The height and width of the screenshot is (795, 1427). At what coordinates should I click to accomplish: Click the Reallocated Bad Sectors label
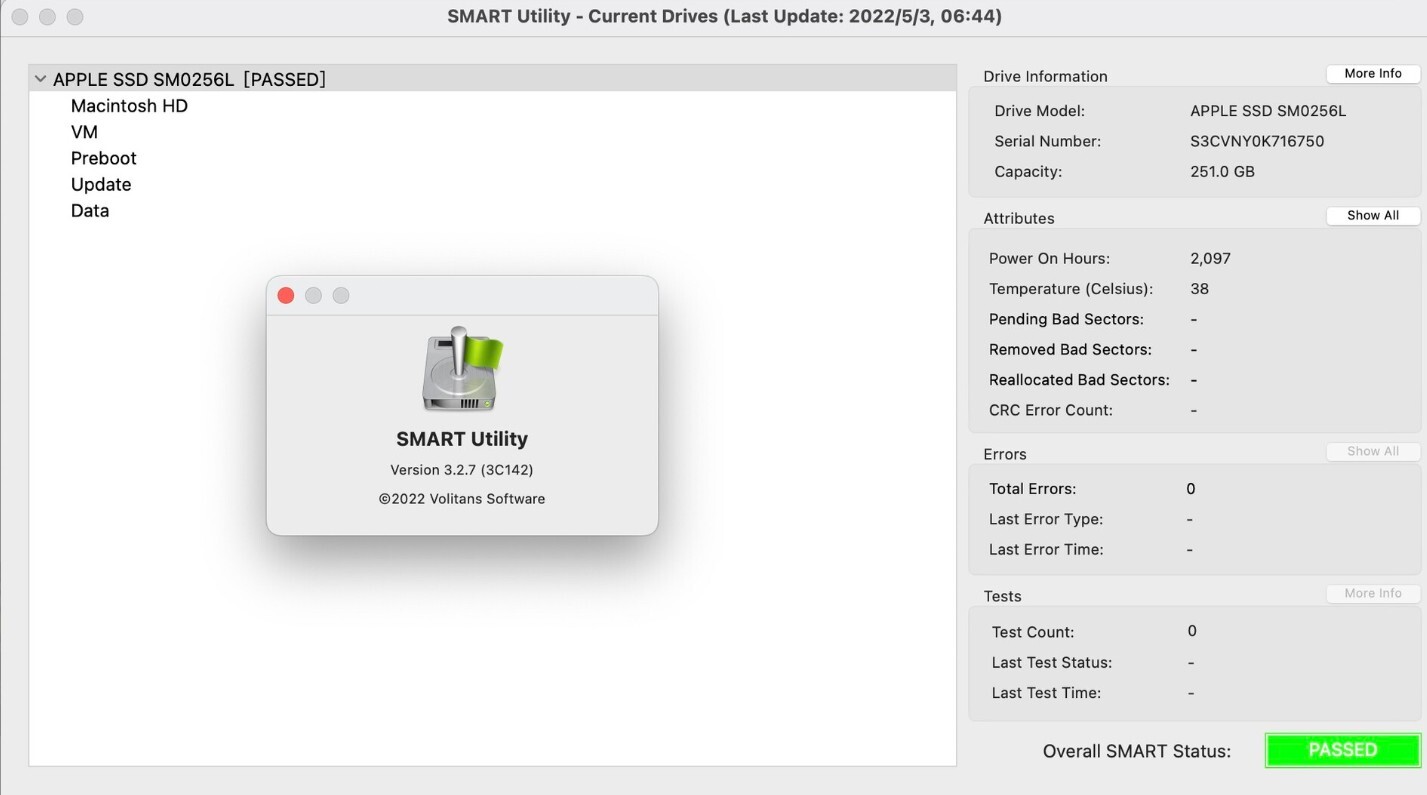click(1079, 380)
